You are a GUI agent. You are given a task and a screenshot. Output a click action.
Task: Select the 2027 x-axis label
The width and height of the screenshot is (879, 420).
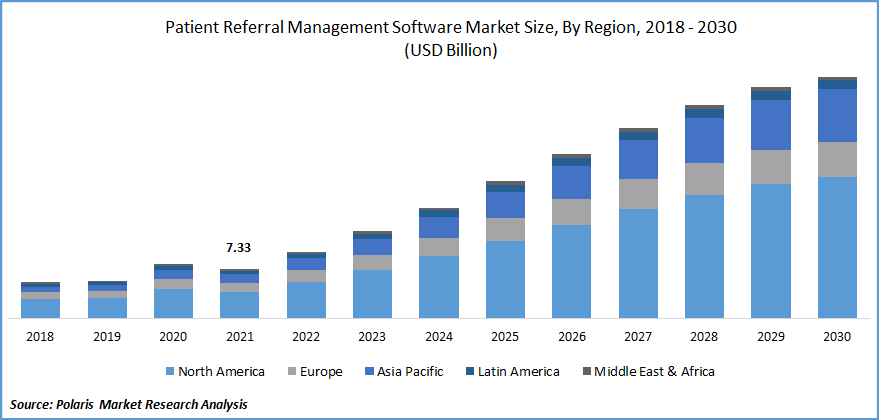[638, 337]
